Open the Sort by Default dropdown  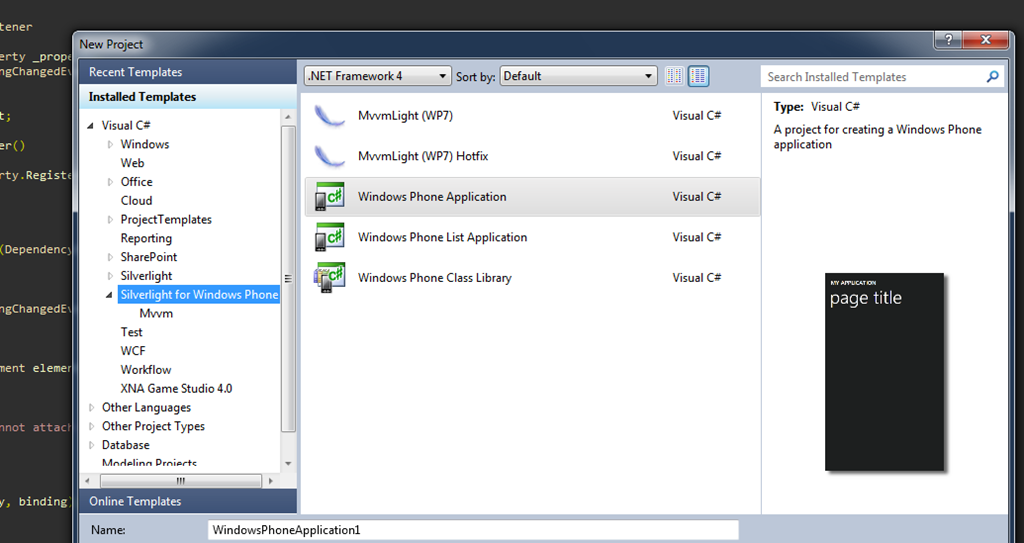578,76
